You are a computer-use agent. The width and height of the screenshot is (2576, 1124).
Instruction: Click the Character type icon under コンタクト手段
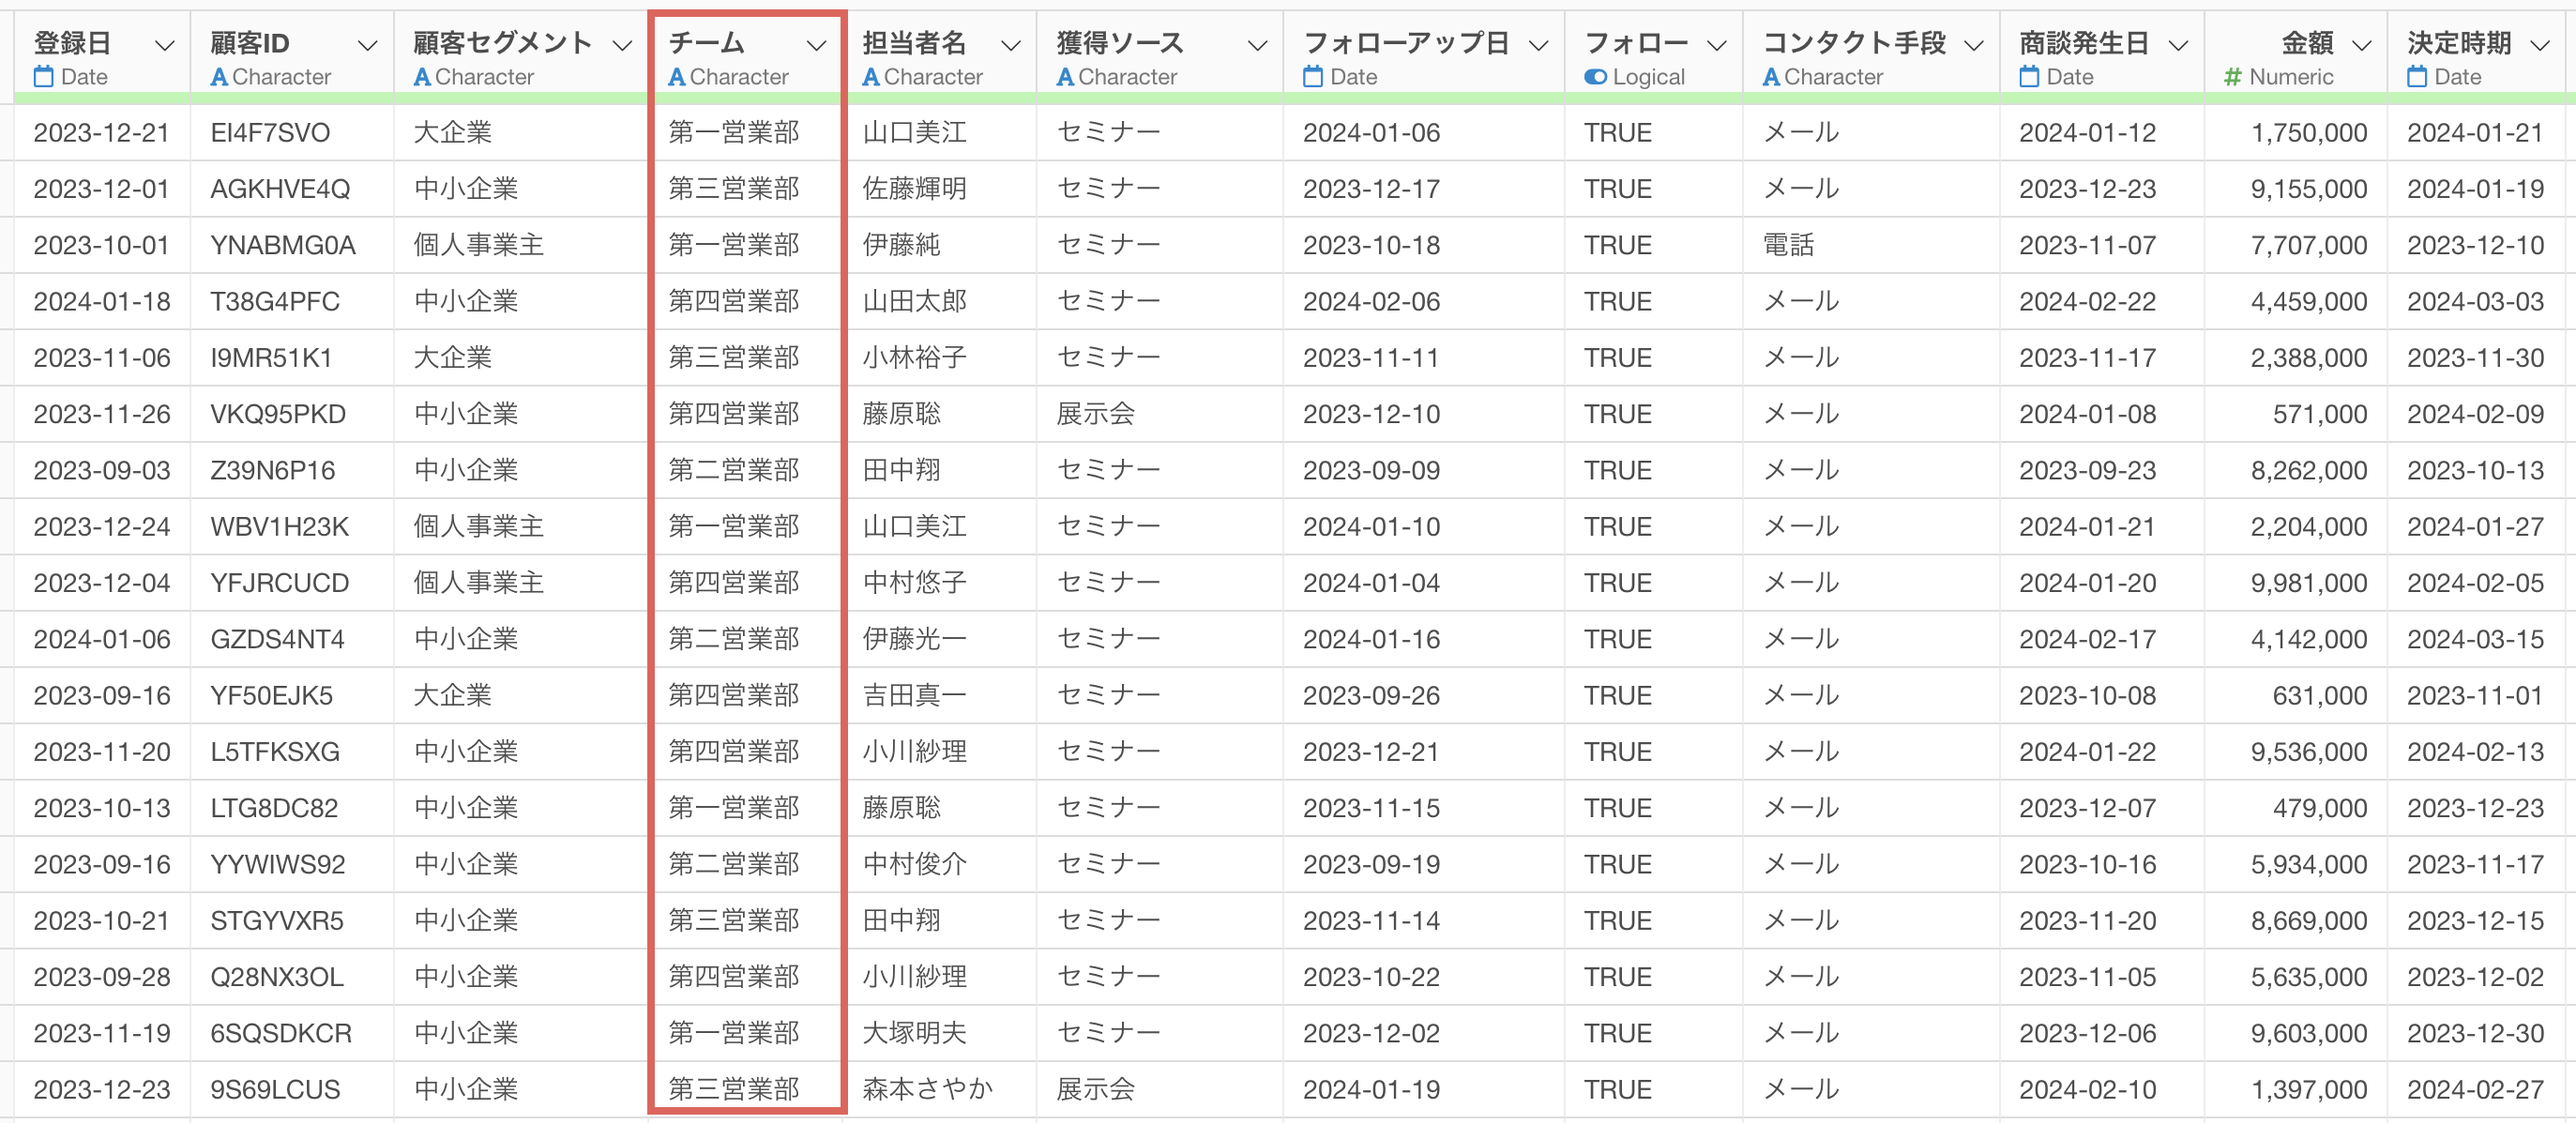(1771, 77)
